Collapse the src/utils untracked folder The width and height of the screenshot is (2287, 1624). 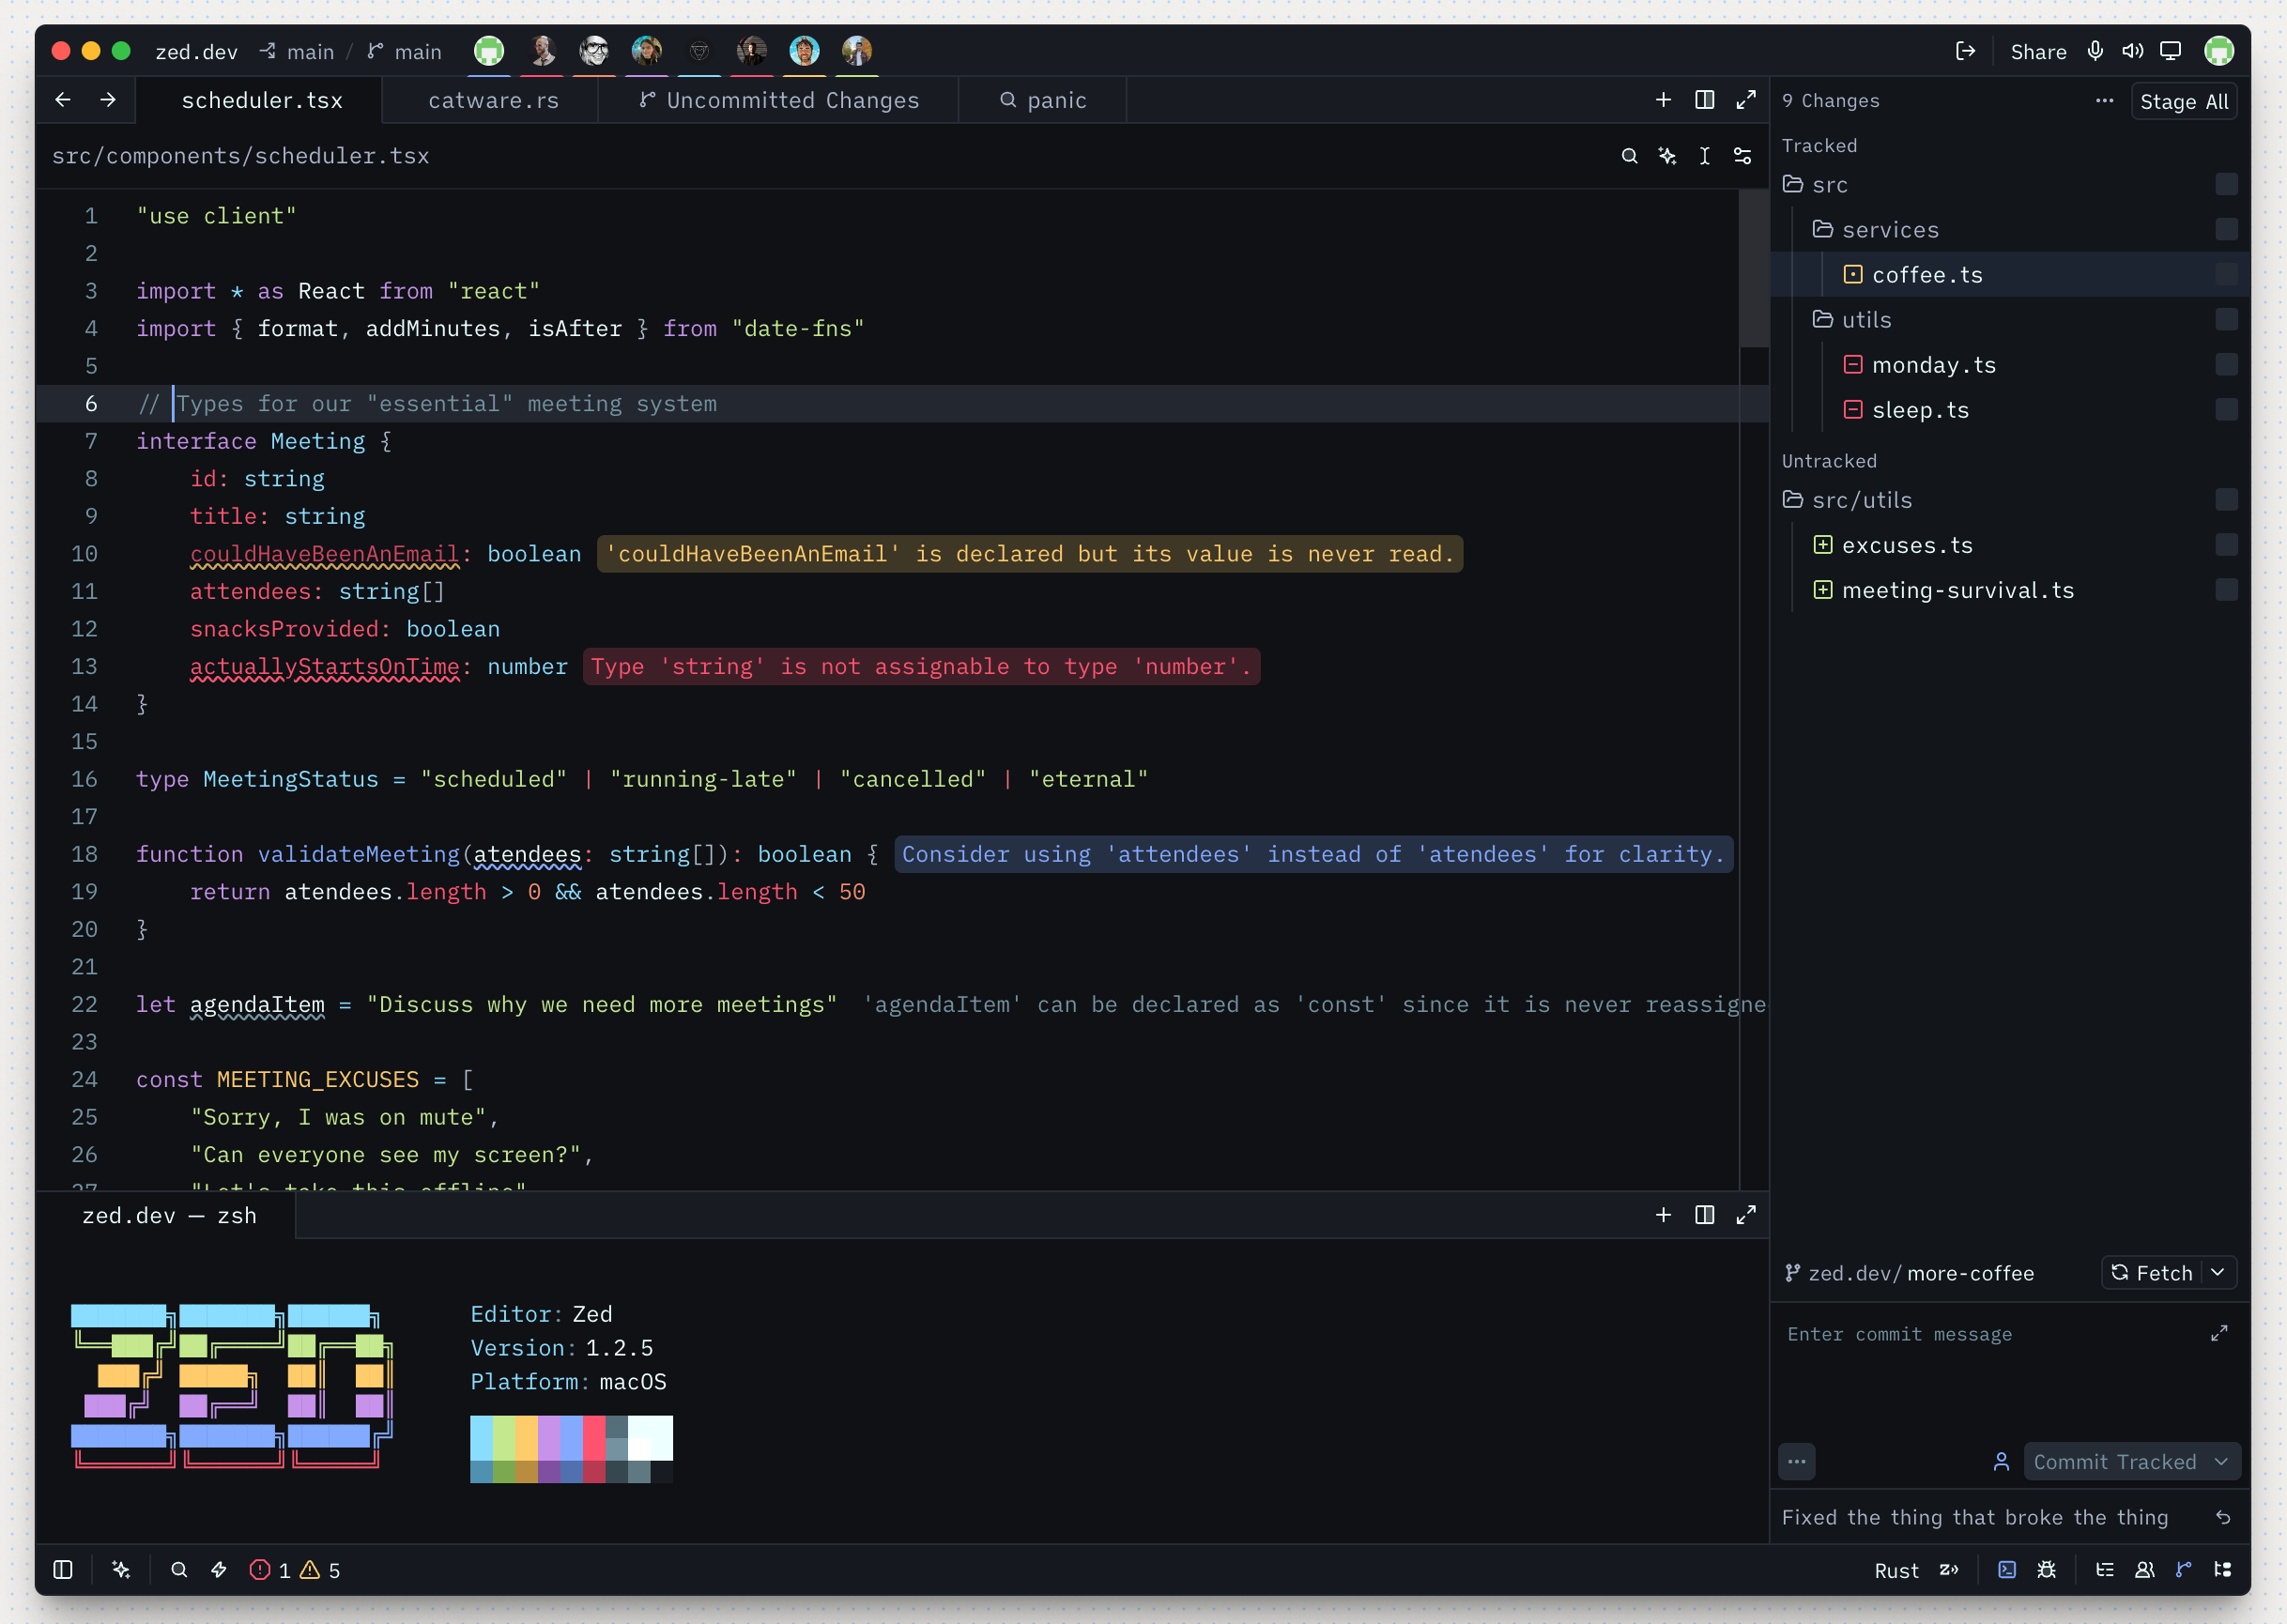[1847, 499]
